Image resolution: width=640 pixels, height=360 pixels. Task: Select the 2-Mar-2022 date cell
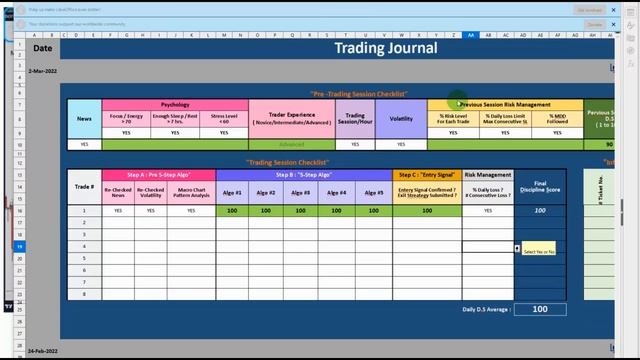43,71
